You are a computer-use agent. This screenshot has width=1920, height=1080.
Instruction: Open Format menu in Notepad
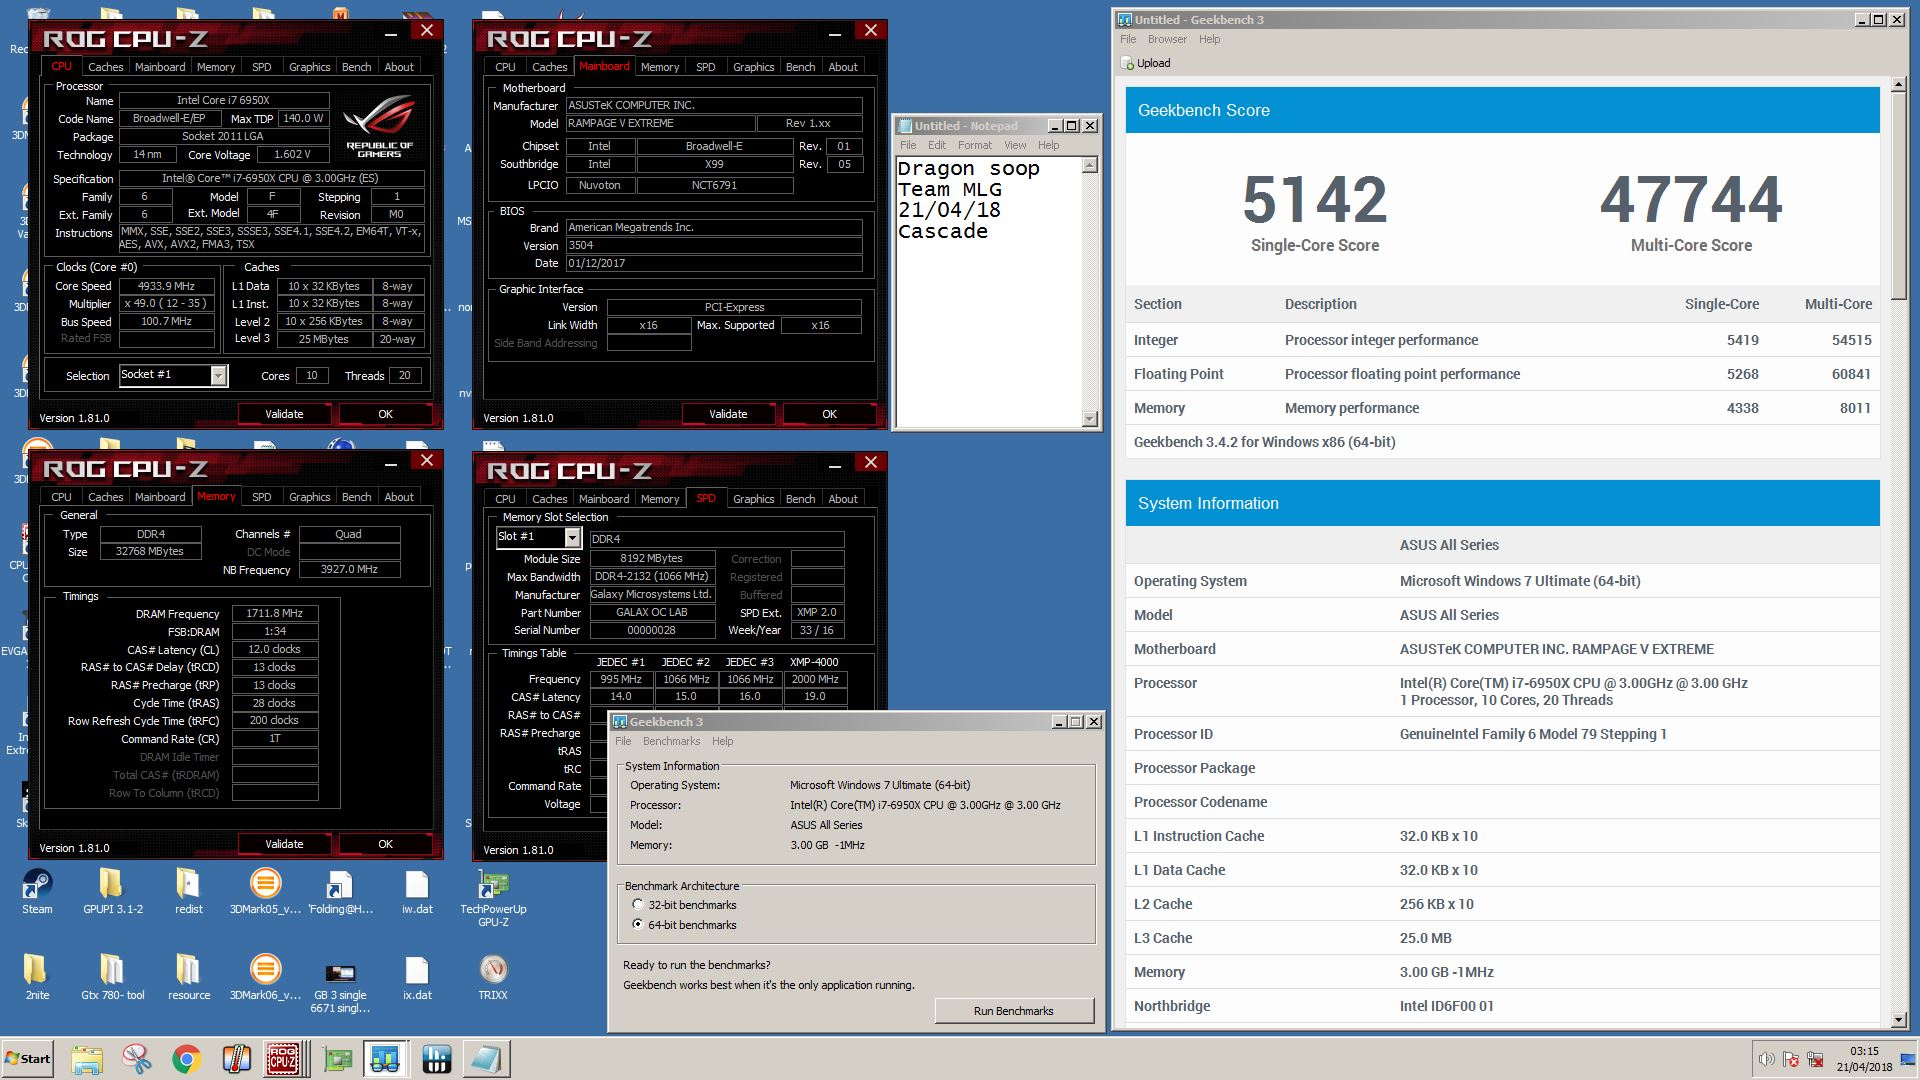point(975,145)
